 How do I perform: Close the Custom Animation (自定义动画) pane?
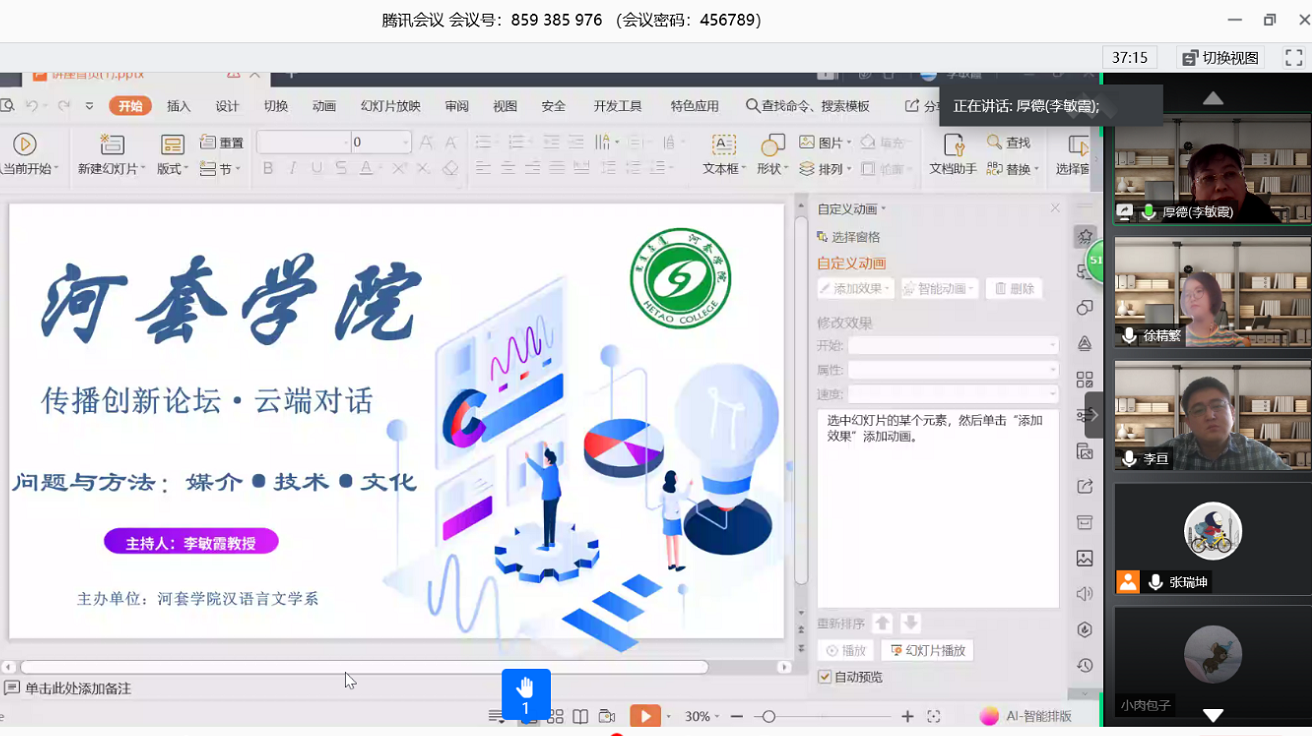(x=1055, y=208)
